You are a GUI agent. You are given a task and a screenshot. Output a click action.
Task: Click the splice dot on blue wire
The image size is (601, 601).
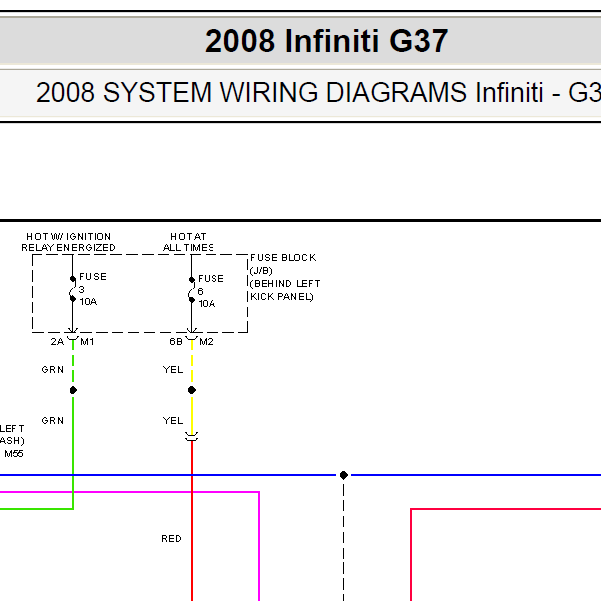pos(344,475)
